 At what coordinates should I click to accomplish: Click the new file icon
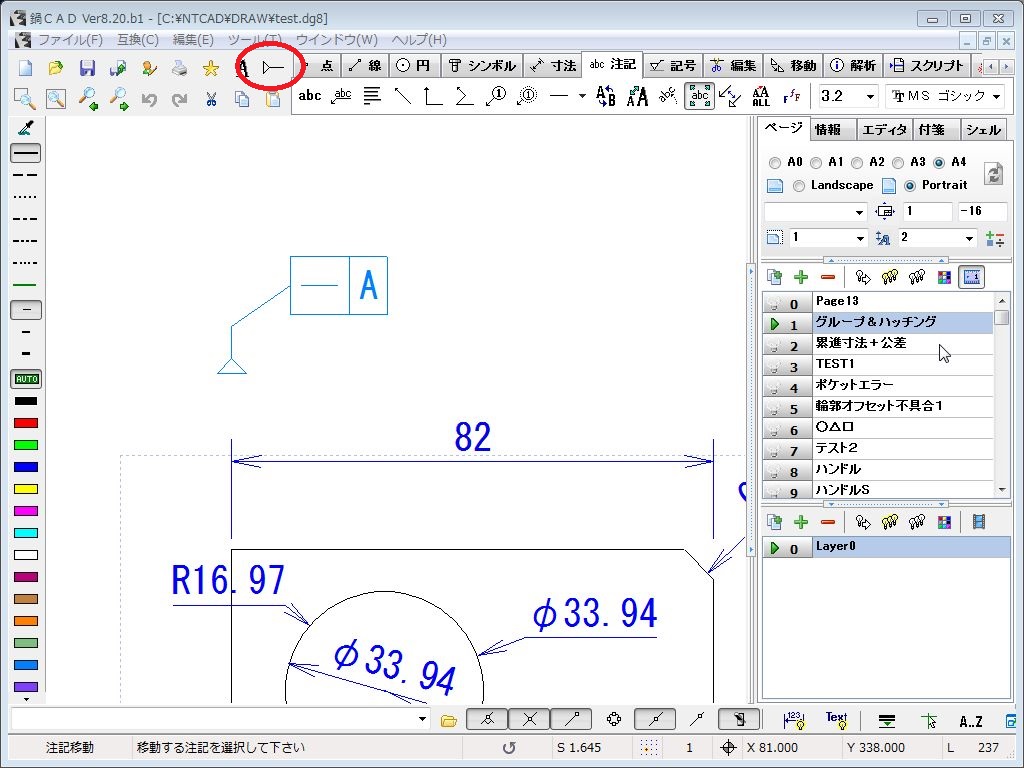25,67
